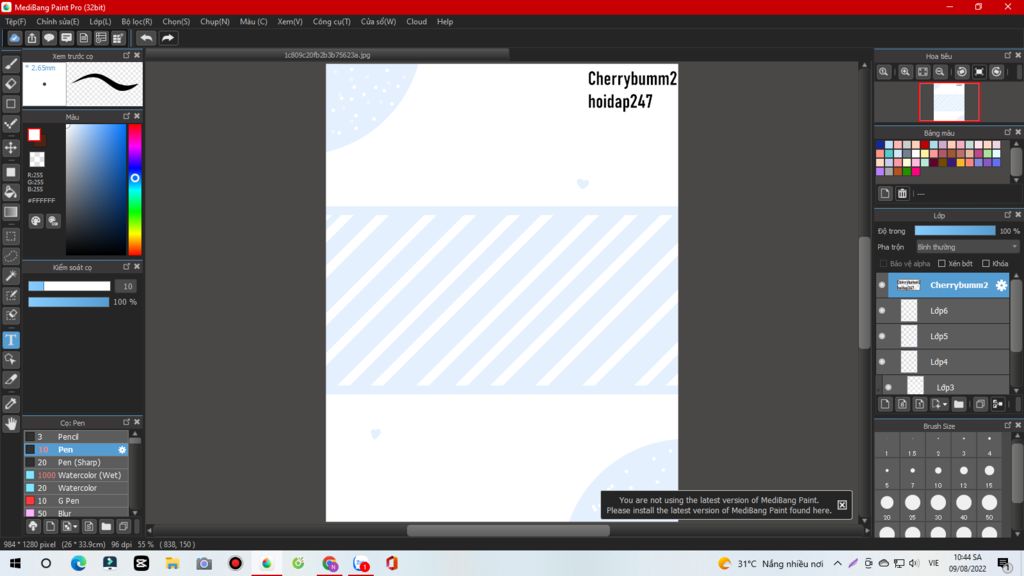
Task: Open the Tệp(F) menu
Action: pos(16,22)
